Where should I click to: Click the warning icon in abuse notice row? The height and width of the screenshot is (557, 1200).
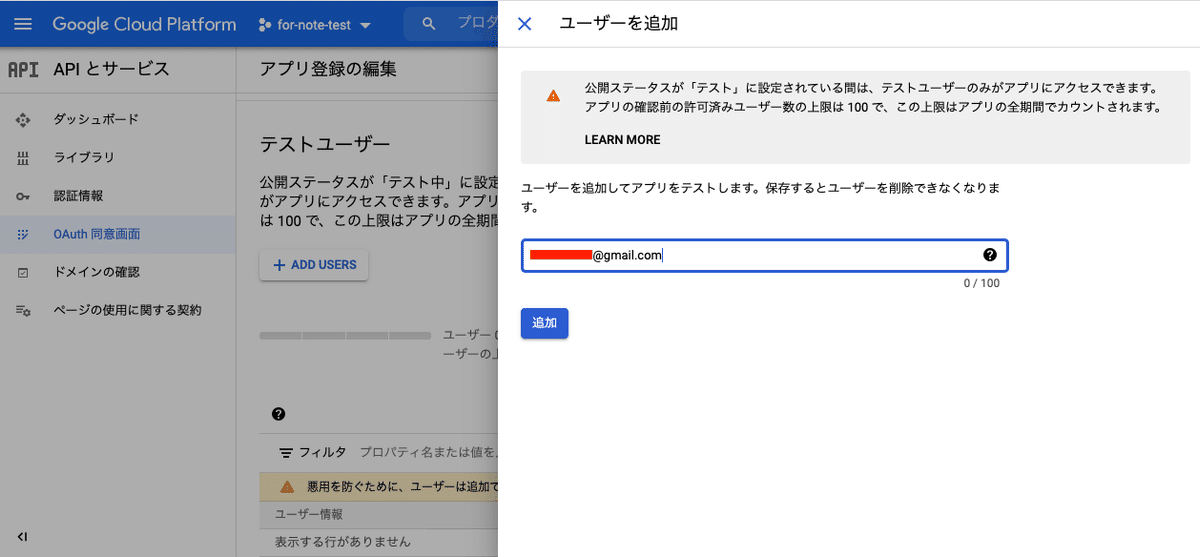(x=287, y=486)
